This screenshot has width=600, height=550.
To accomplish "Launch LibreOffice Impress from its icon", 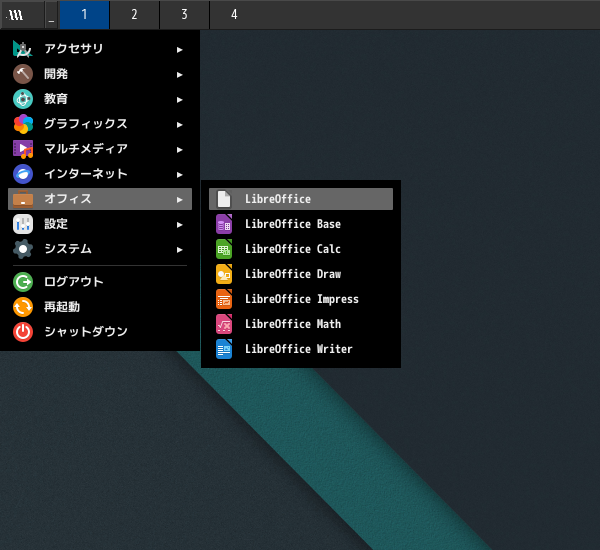I will pyautogui.click(x=224, y=299).
